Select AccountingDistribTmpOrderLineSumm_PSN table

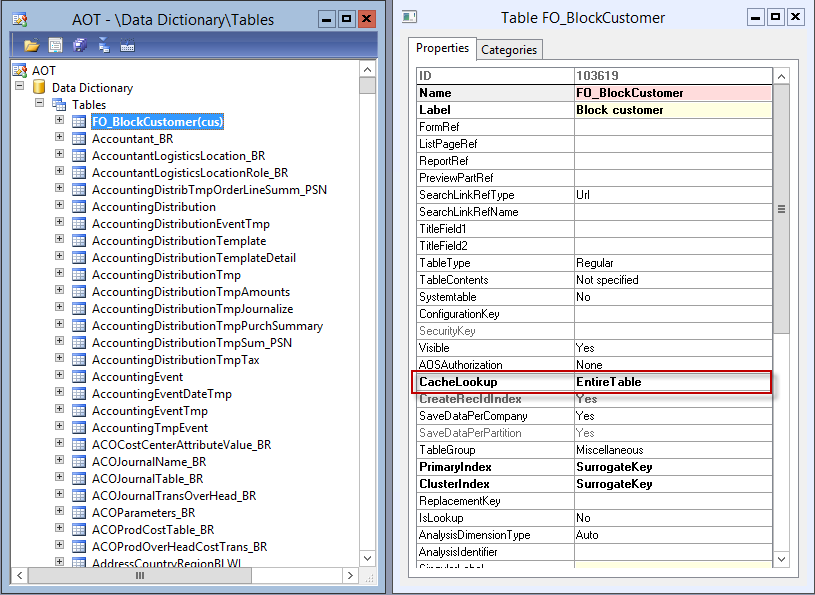click(209, 190)
